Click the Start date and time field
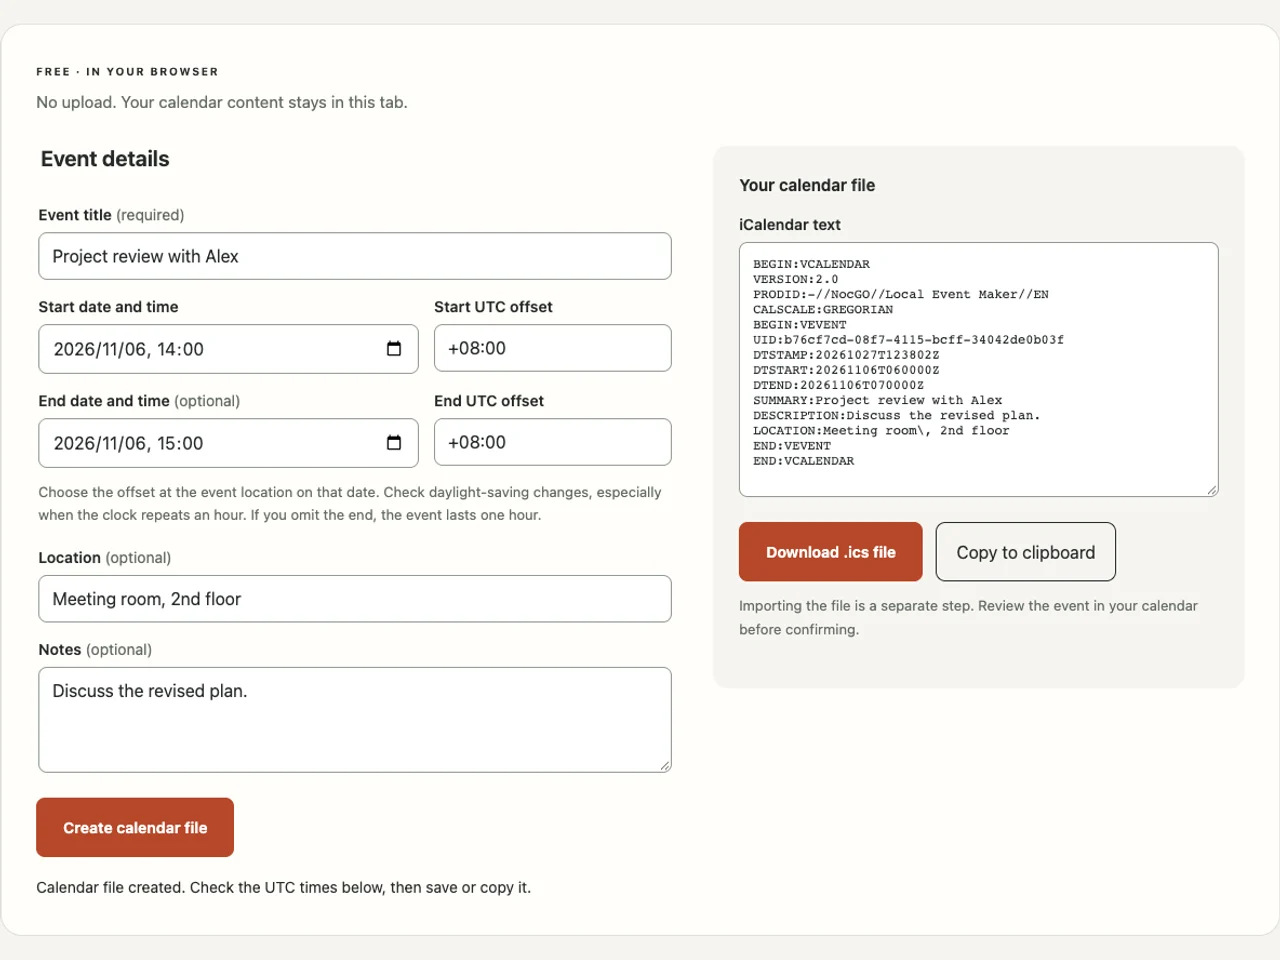 tap(228, 349)
